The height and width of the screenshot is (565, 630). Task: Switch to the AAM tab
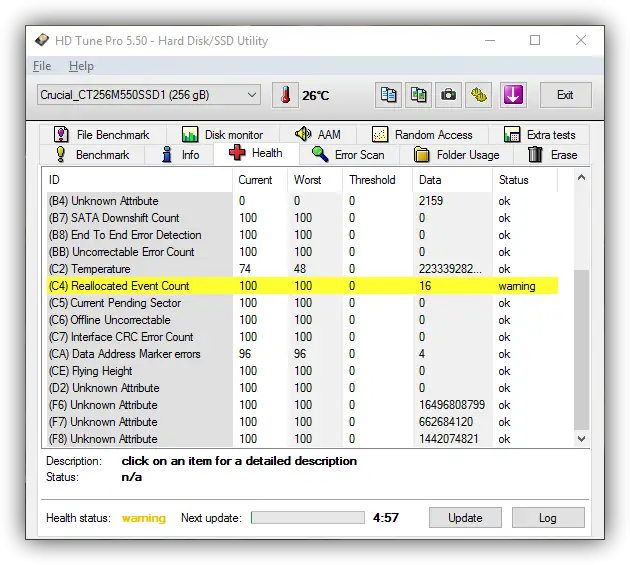[x=318, y=134]
